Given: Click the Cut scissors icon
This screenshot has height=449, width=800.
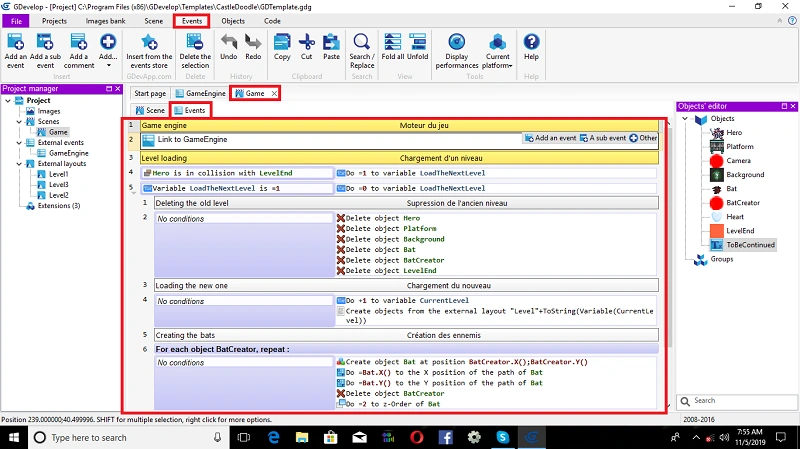Looking at the screenshot, I should [x=307, y=42].
